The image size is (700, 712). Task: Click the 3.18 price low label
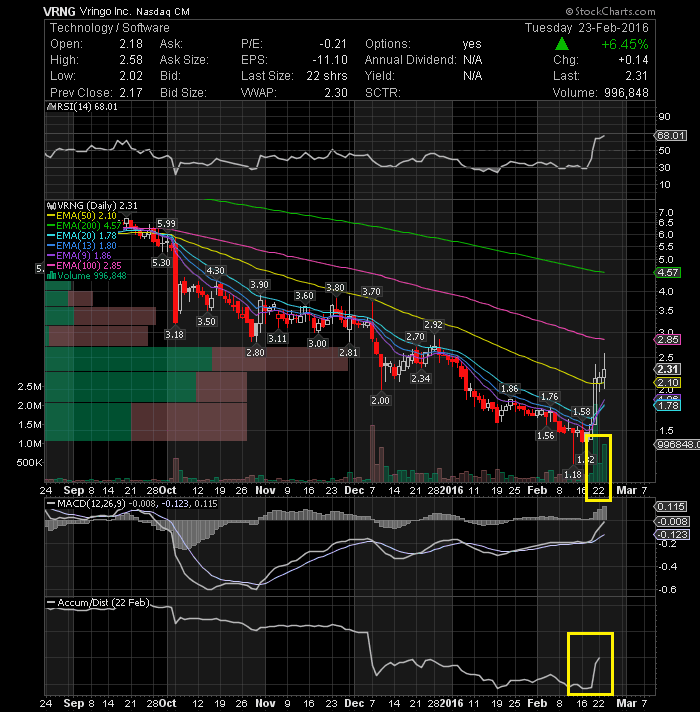click(174, 335)
